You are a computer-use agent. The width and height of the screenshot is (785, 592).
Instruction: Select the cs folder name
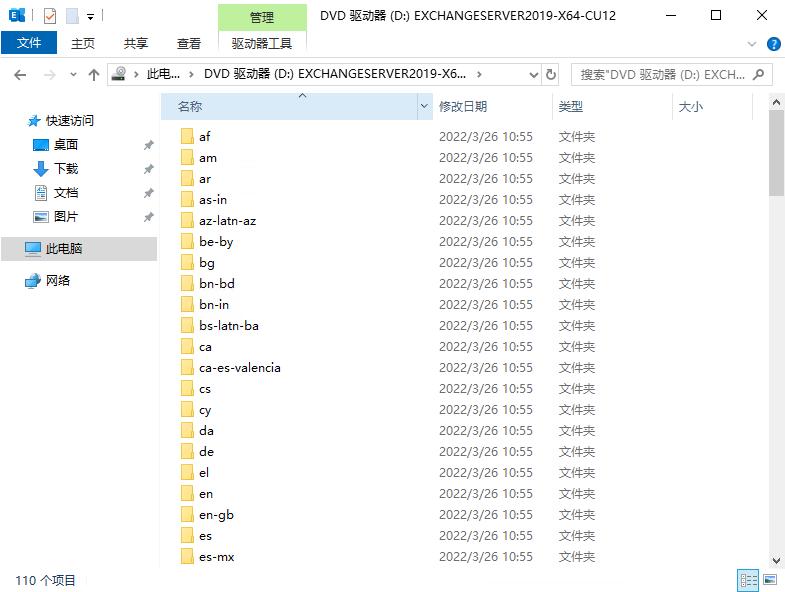[205, 389]
